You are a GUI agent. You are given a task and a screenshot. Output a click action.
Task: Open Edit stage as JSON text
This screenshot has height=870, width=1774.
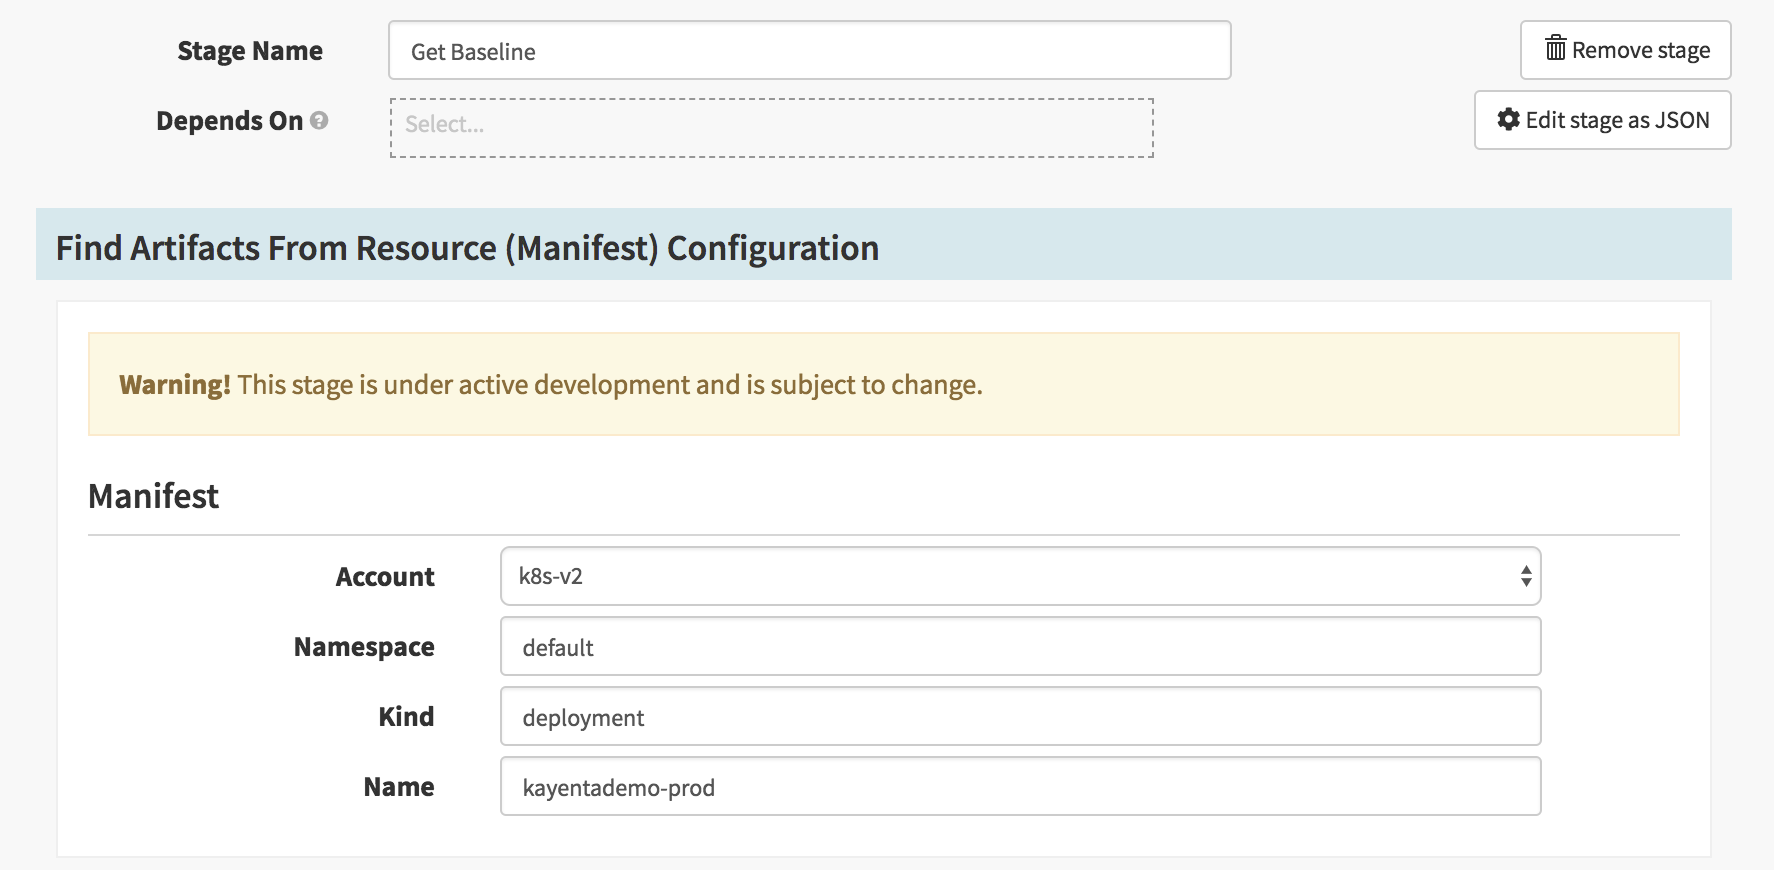[1617, 120]
